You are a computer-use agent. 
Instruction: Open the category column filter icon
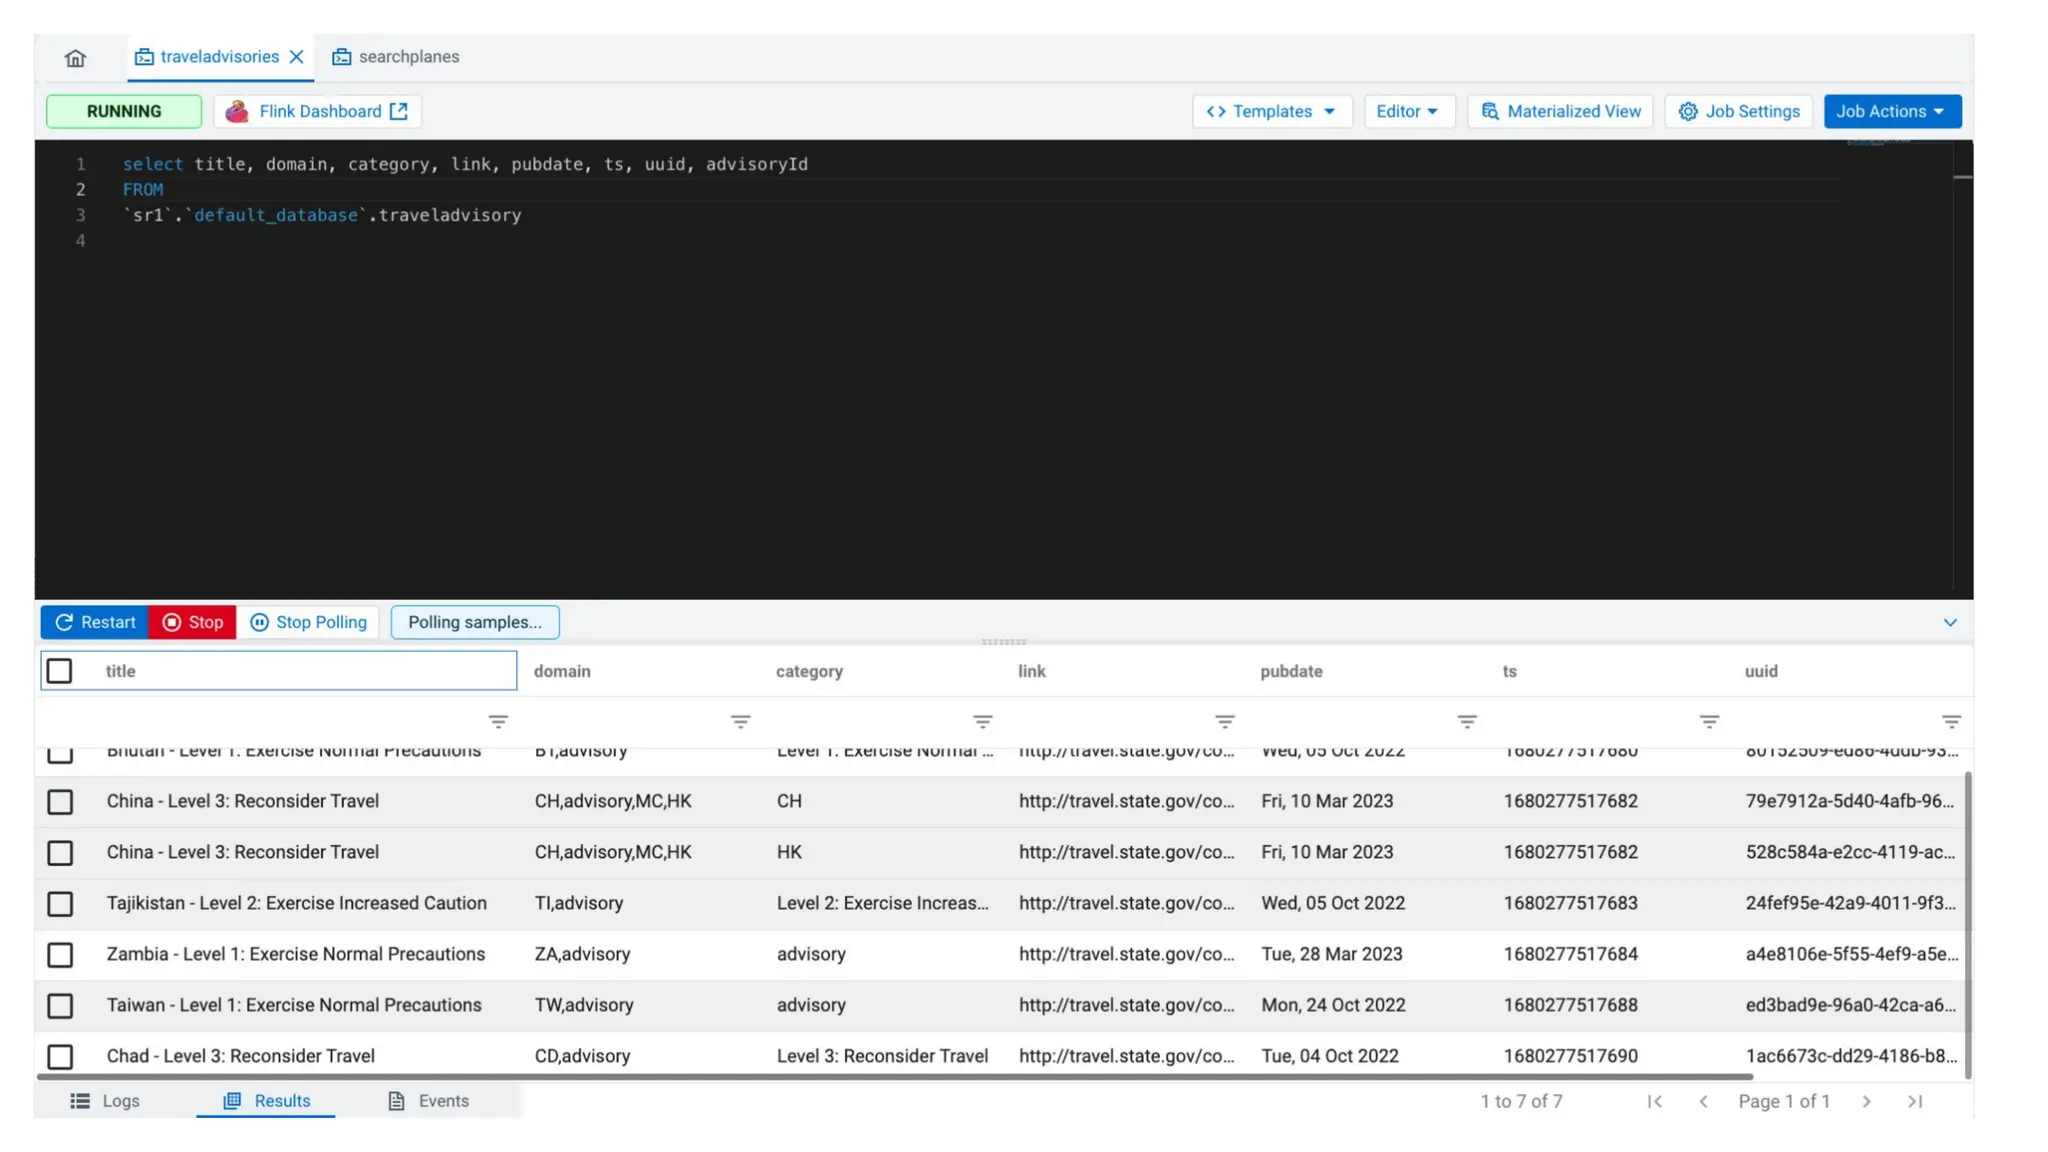click(983, 722)
